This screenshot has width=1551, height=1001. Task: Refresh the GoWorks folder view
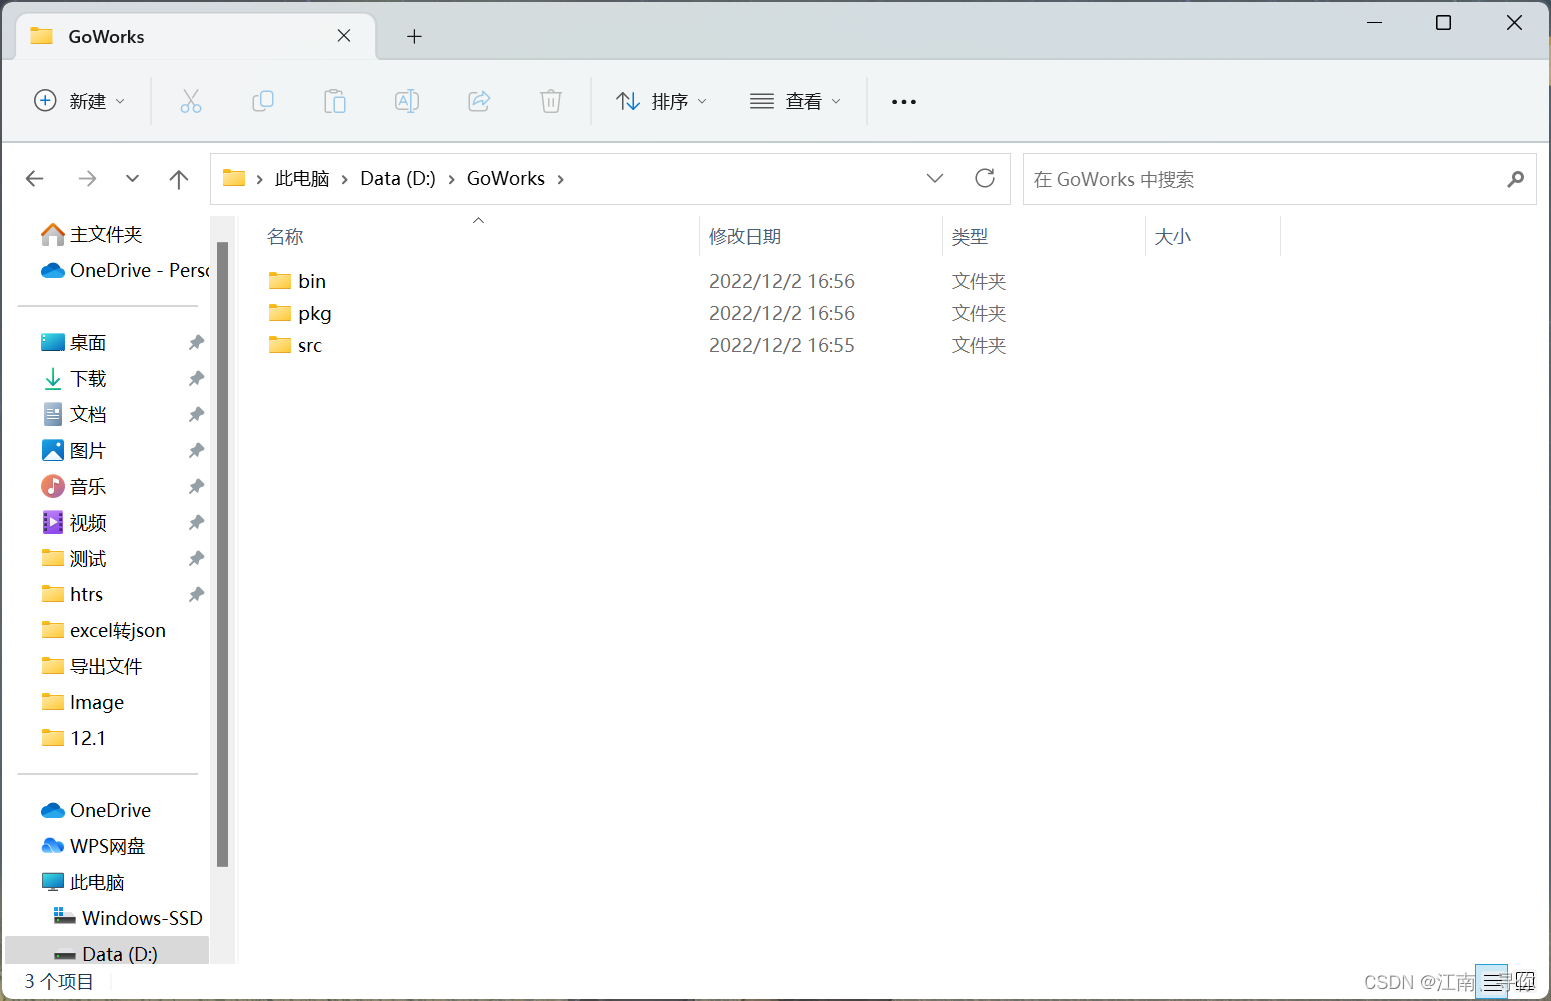coord(985,178)
